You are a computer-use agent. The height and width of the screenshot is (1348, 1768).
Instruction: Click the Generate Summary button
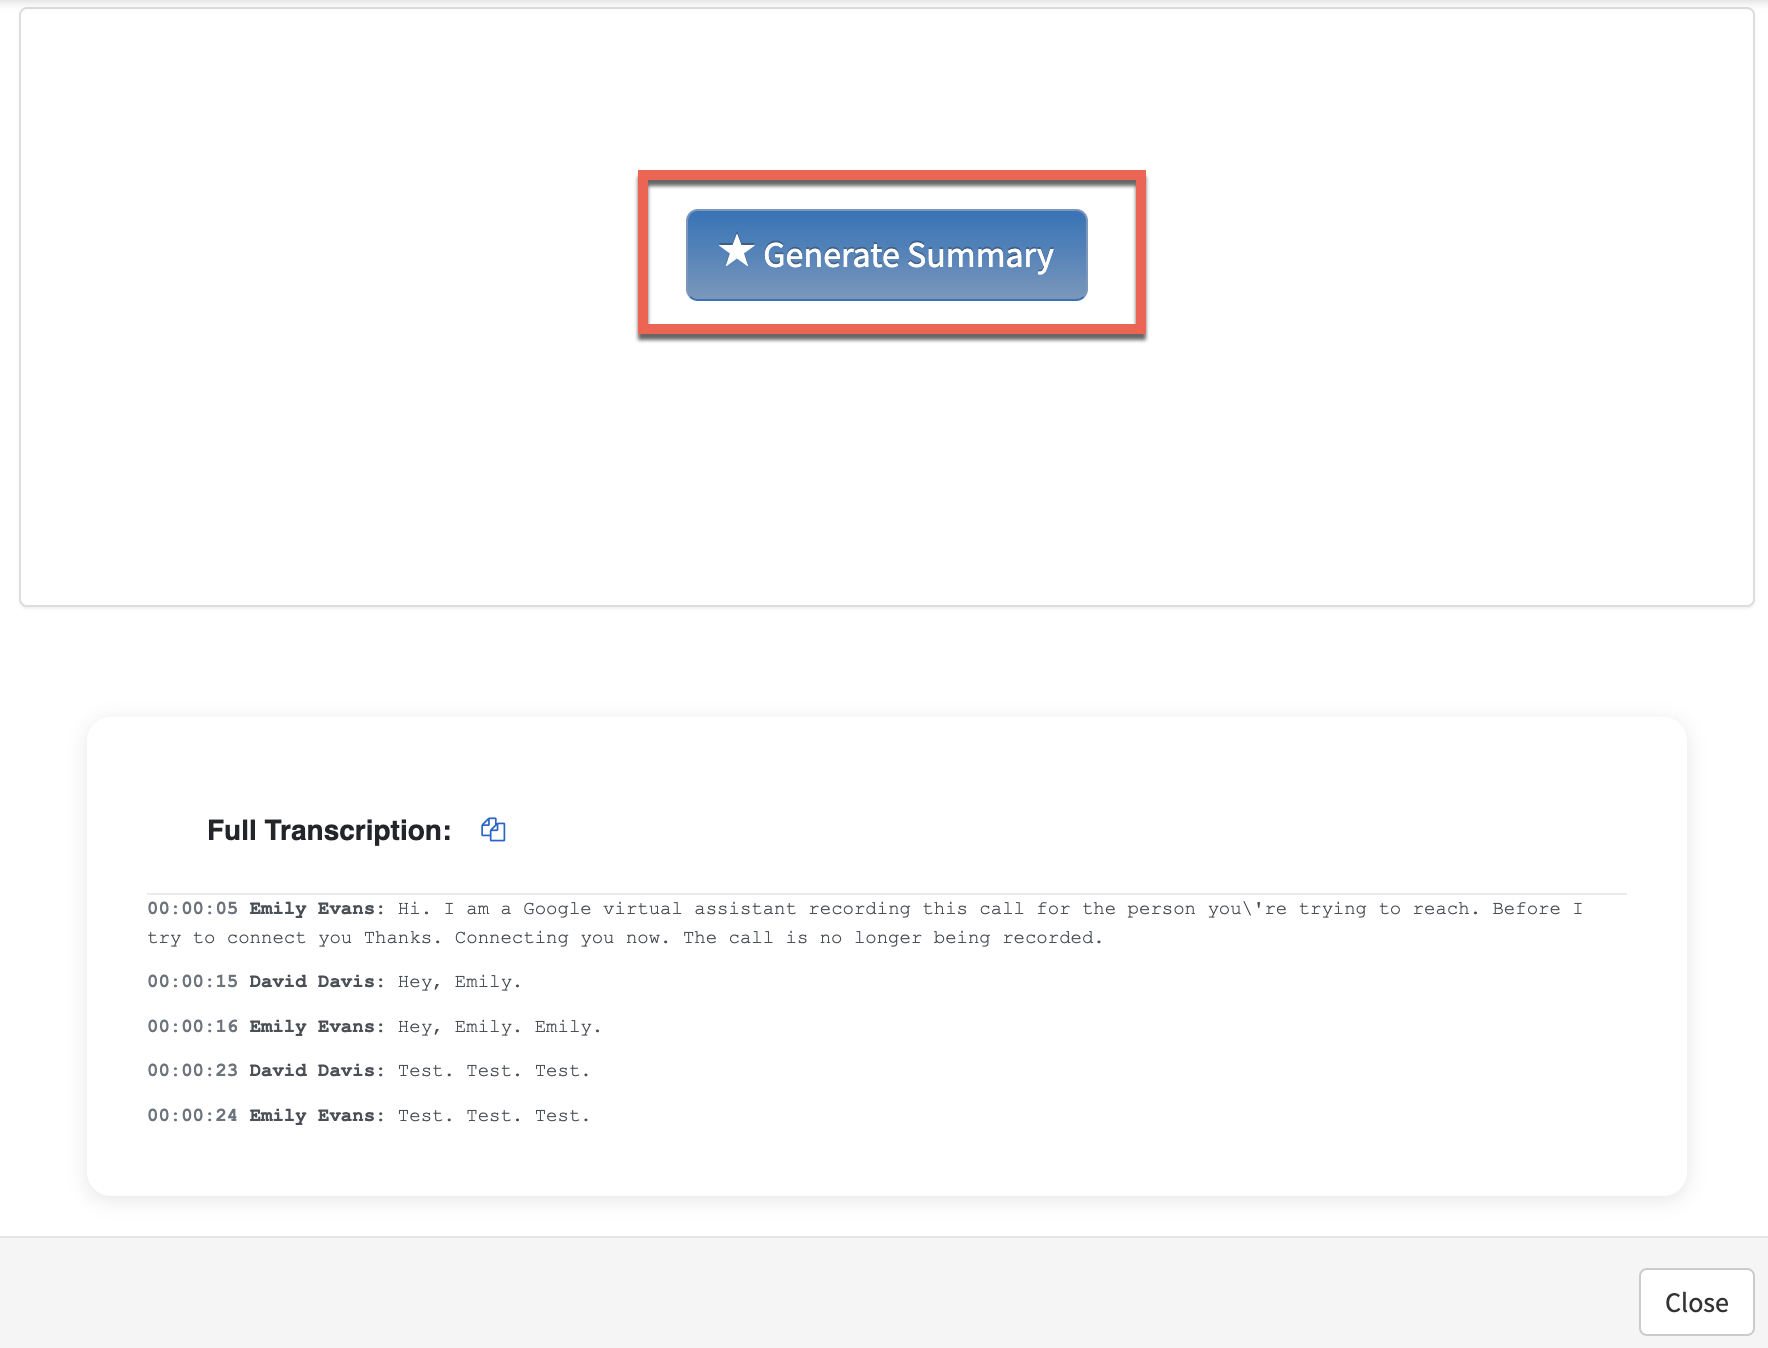pyautogui.click(x=886, y=255)
